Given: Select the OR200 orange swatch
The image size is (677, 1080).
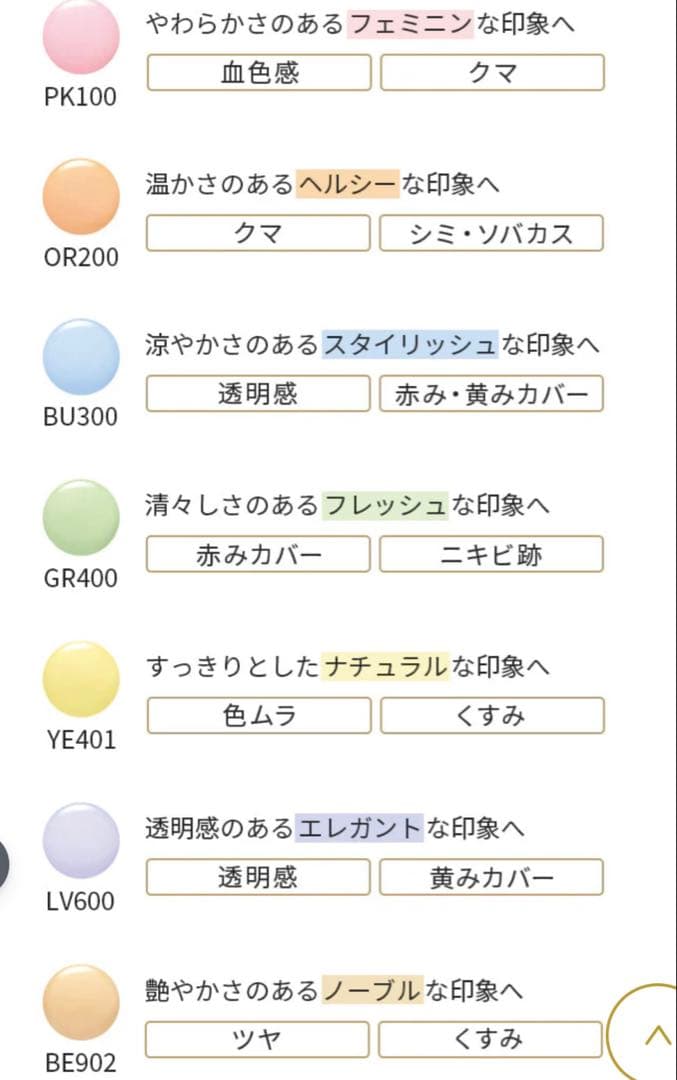Looking at the screenshot, I should [80, 200].
